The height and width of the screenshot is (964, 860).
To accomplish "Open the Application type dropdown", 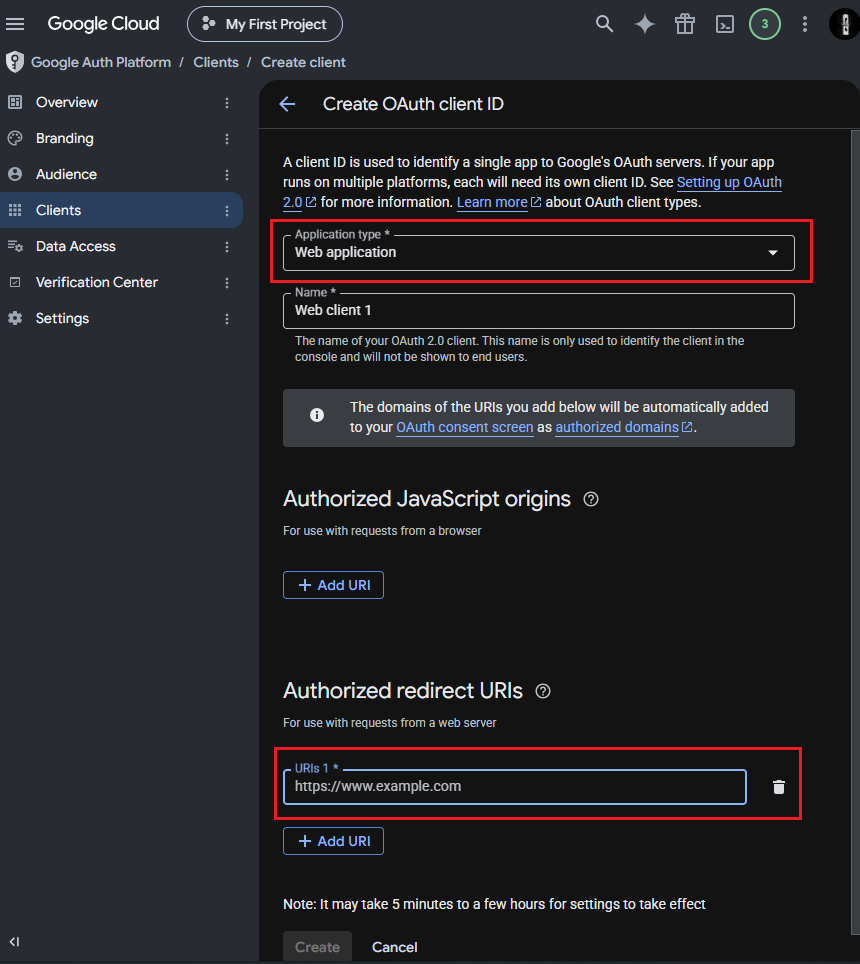I will tap(538, 253).
